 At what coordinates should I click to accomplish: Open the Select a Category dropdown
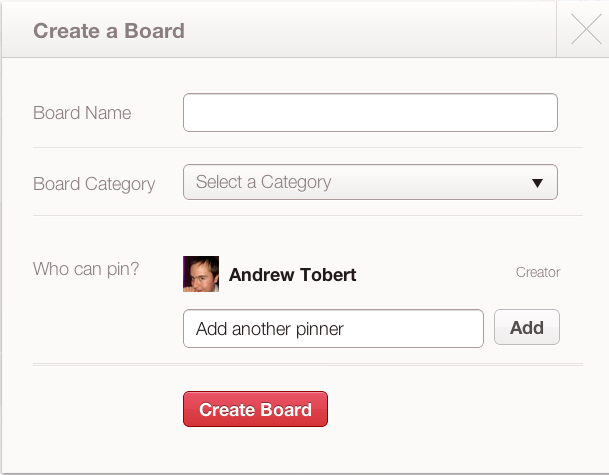[x=370, y=182]
